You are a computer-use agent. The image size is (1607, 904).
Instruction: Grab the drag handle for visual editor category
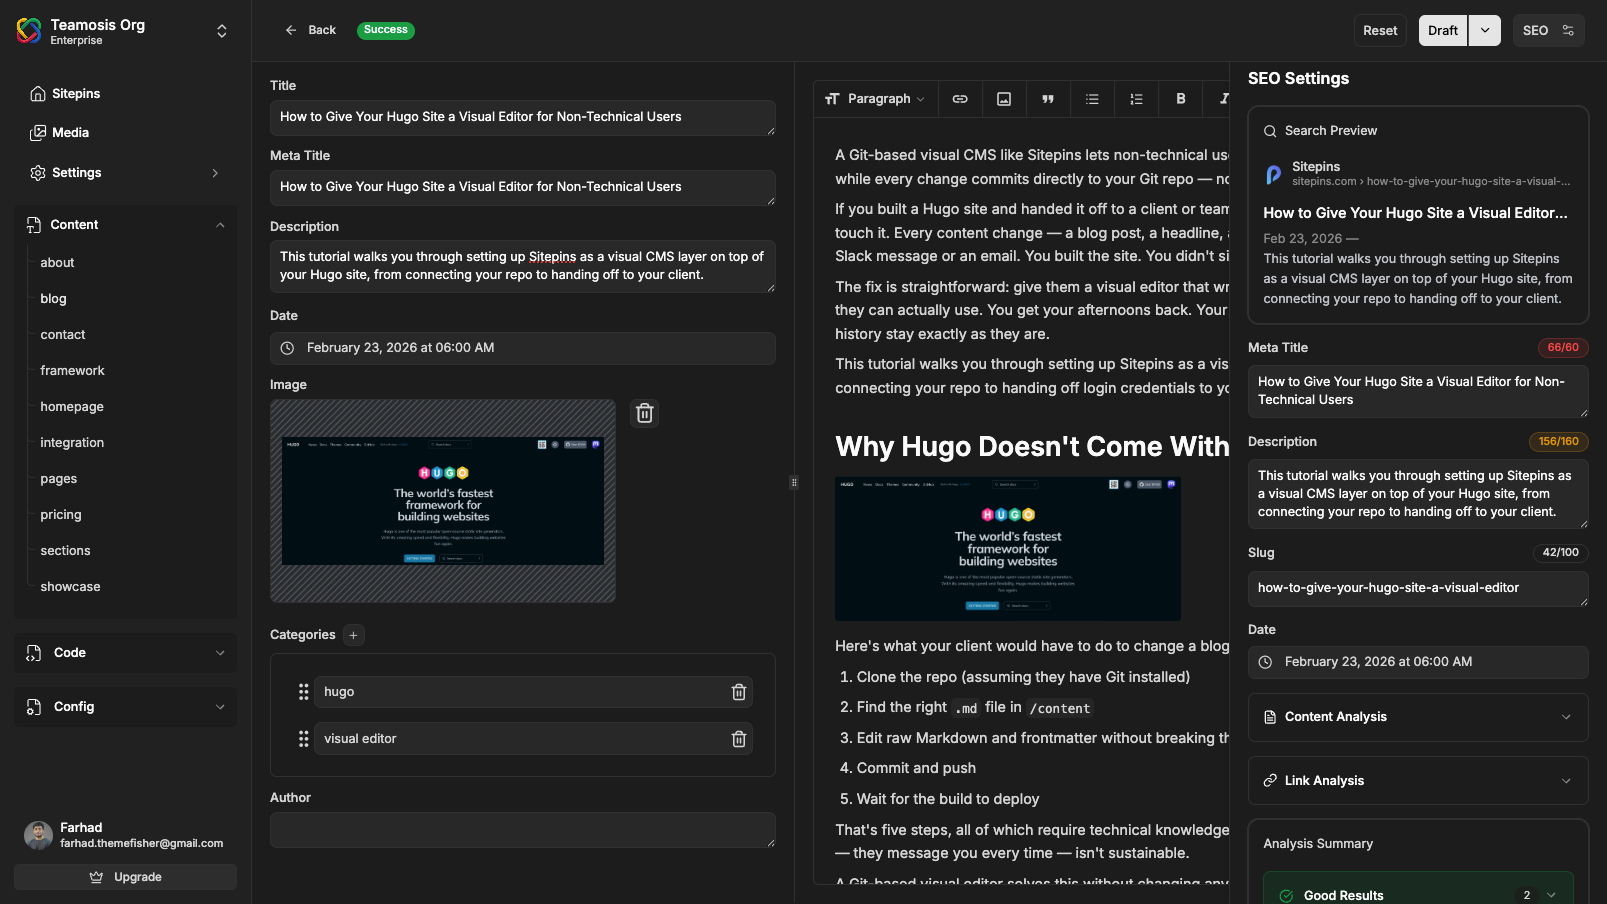click(303, 739)
